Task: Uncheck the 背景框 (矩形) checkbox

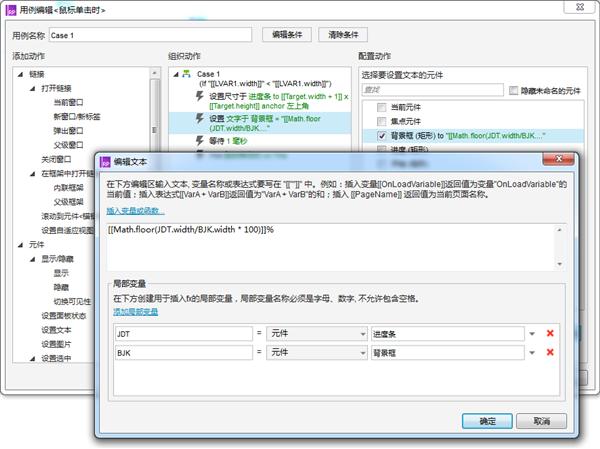Action: click(x=382, y=135)
